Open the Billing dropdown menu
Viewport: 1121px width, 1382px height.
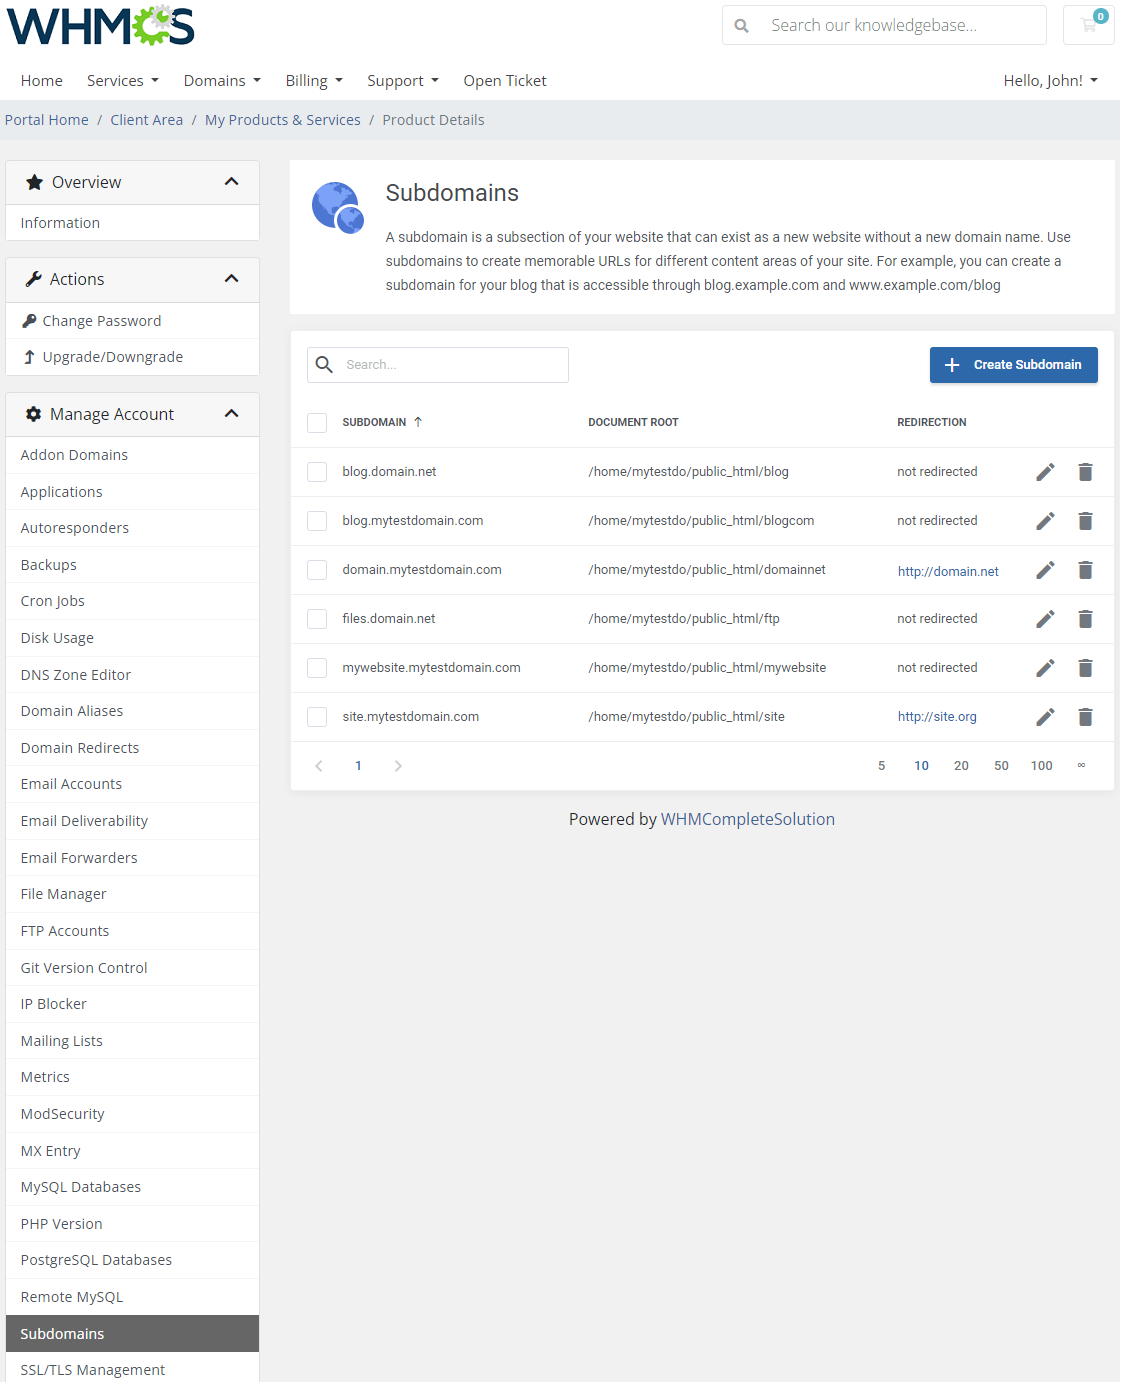314,81
